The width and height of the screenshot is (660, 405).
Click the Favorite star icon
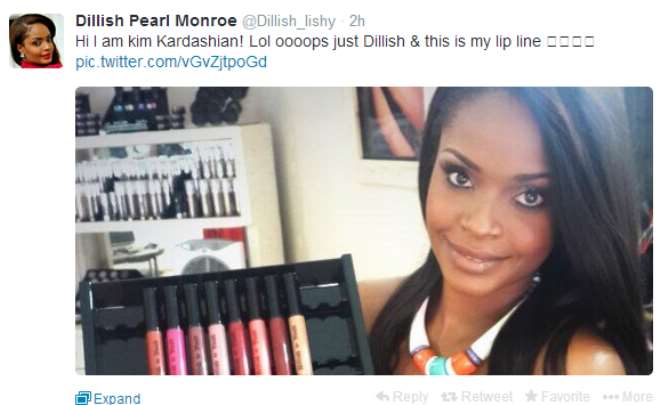(531, 396)
